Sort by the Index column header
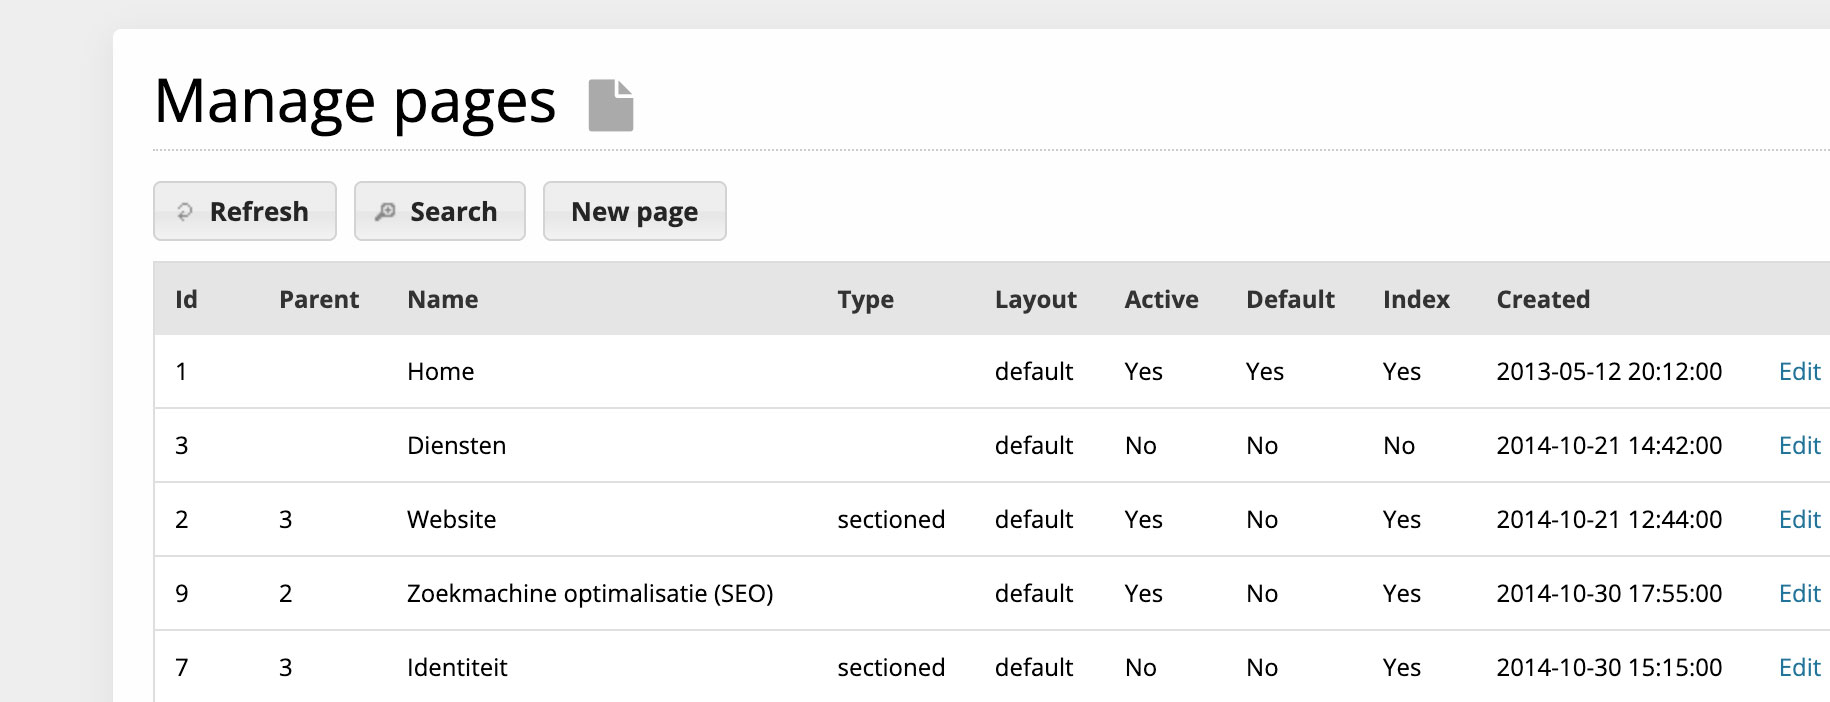The image size is (1830, 702). pyautogui.click(x=1416, y=299)
